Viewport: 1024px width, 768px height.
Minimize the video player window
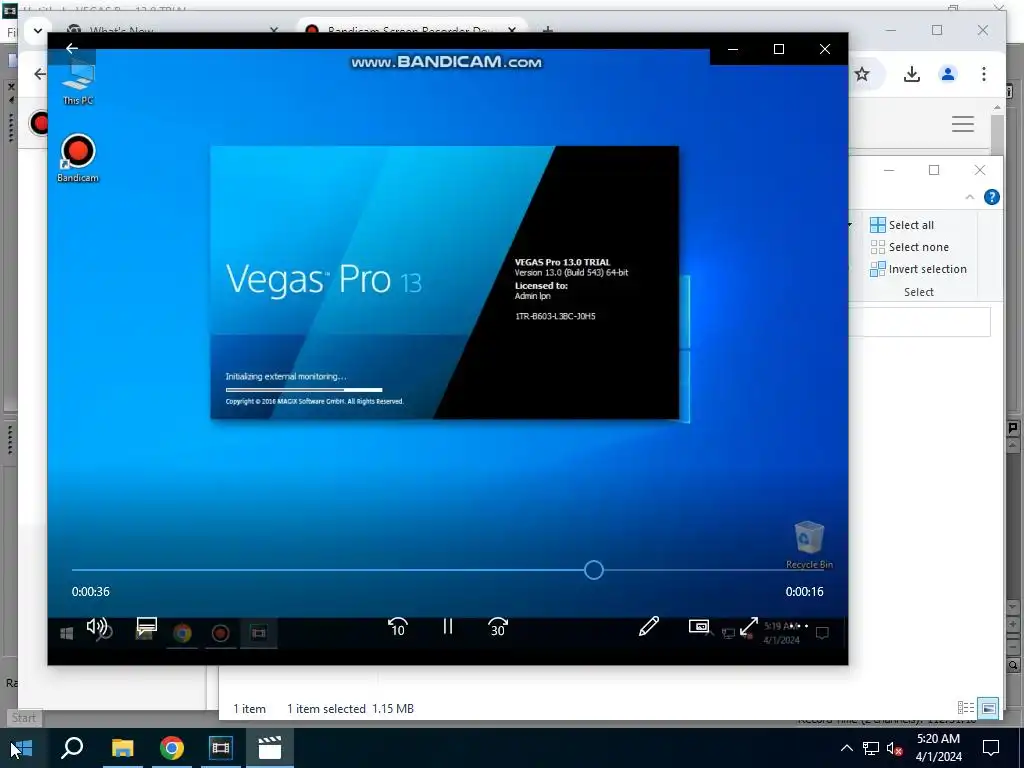coord(733,49)
